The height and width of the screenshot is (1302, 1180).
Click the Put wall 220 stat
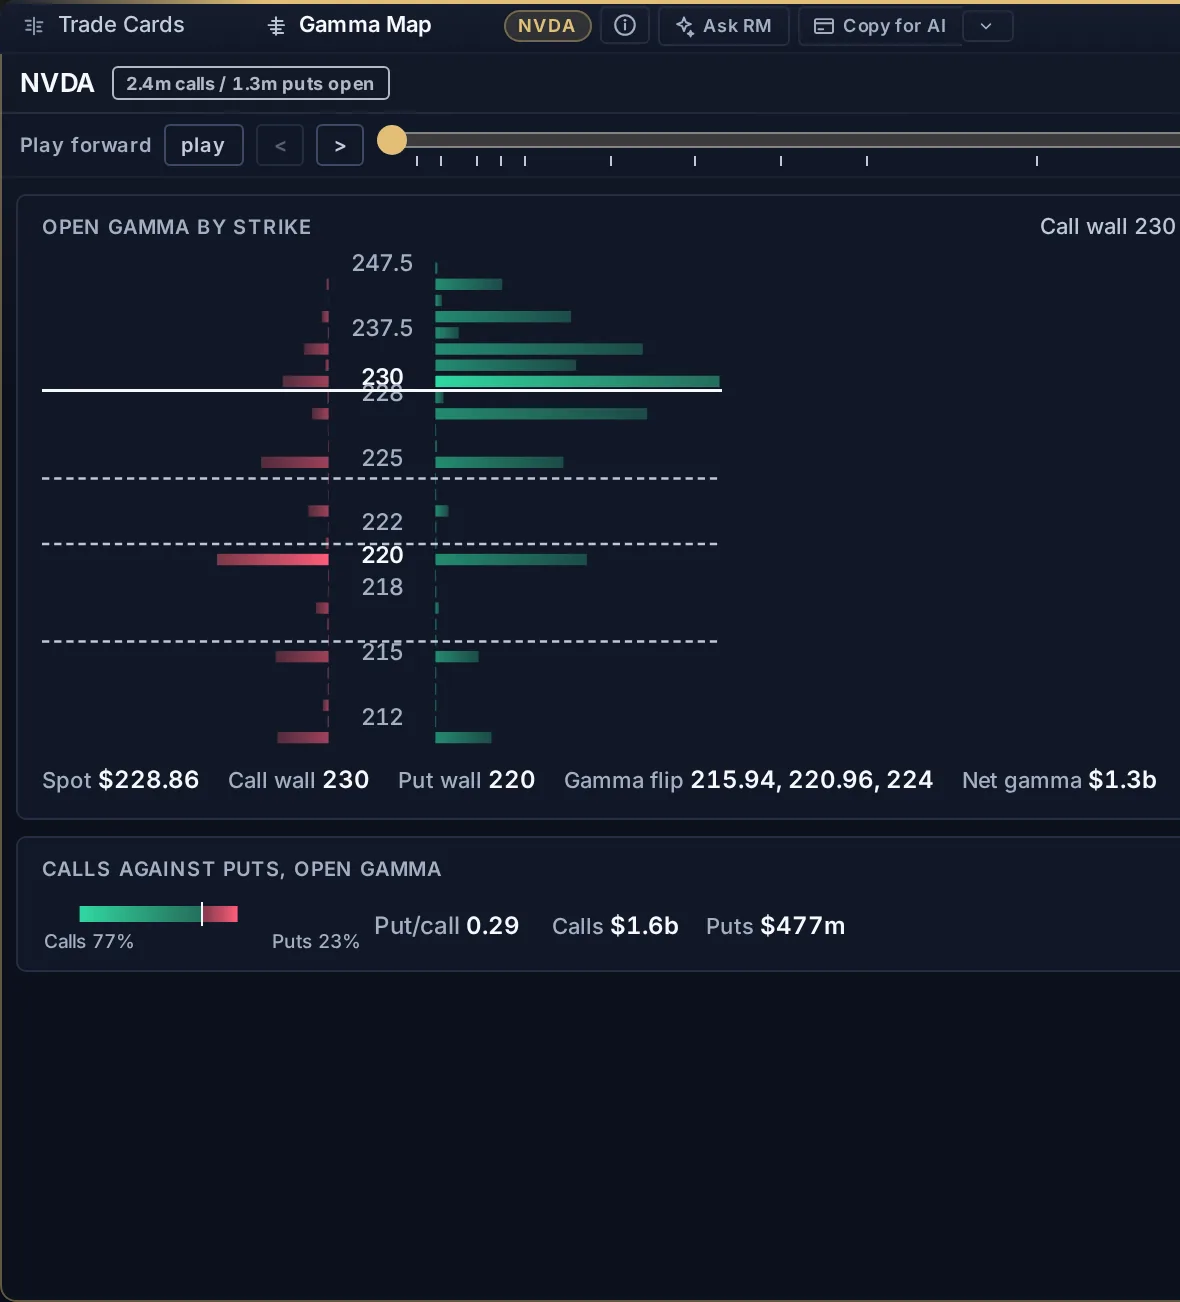pyautogui.click(x=466, y=780)
